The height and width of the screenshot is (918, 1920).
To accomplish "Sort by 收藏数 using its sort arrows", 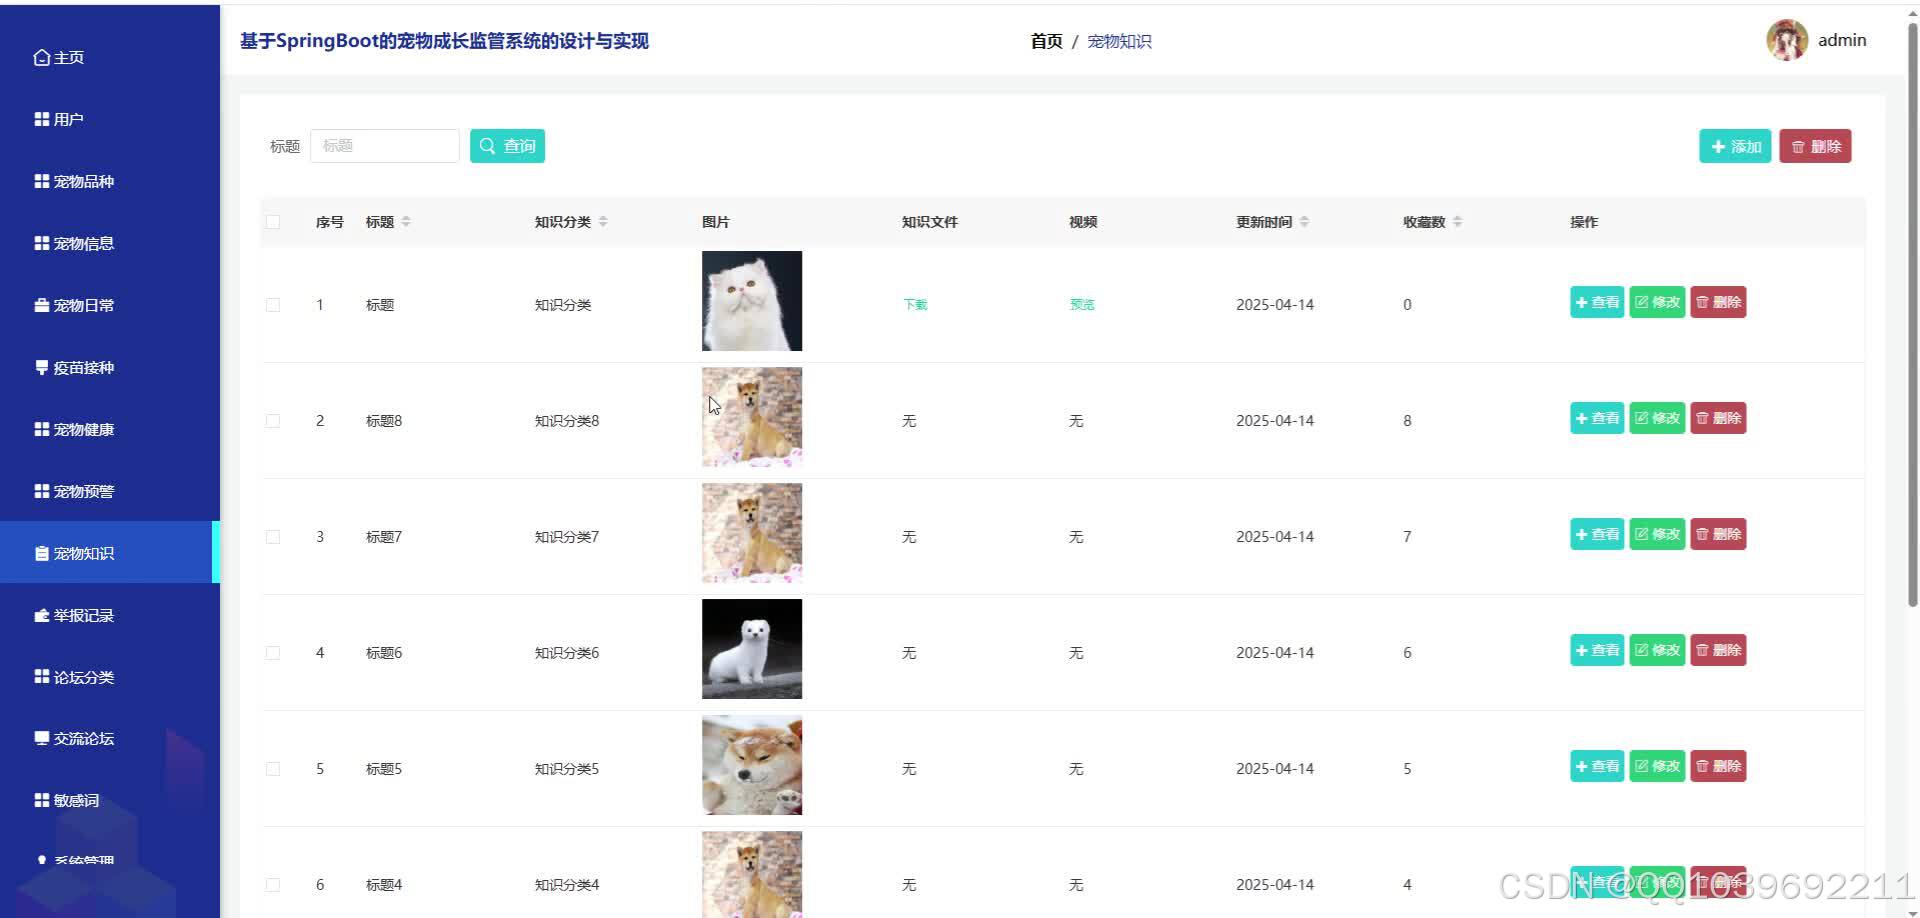I will [1459, 221].
